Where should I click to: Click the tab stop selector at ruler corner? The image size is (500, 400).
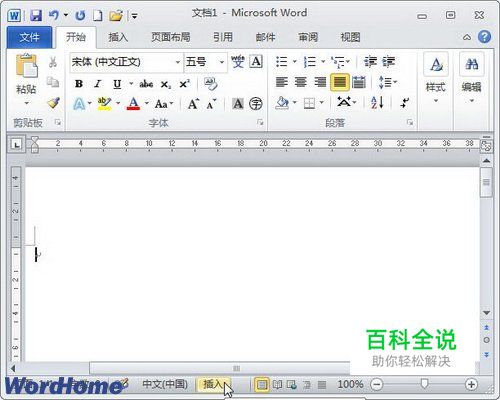[x=16, y=145]
